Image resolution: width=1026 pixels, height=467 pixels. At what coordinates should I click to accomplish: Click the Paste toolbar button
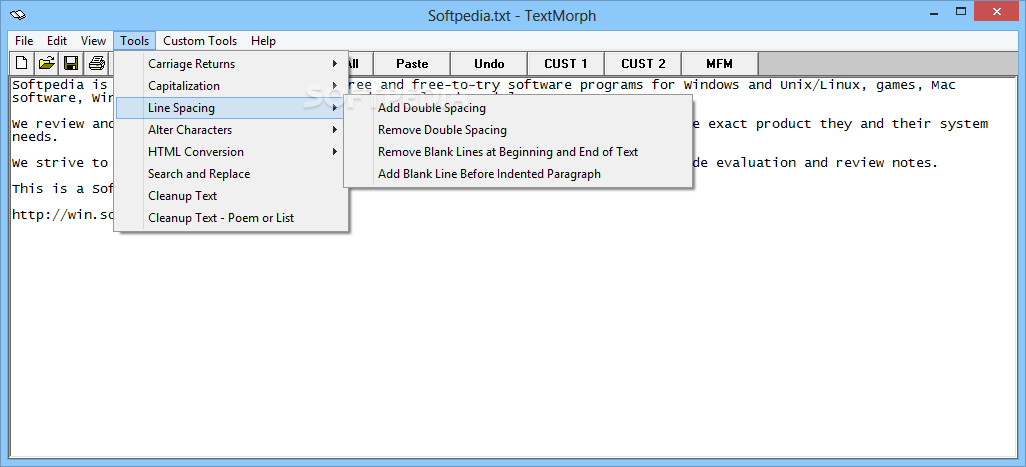[x=412, y=63]
